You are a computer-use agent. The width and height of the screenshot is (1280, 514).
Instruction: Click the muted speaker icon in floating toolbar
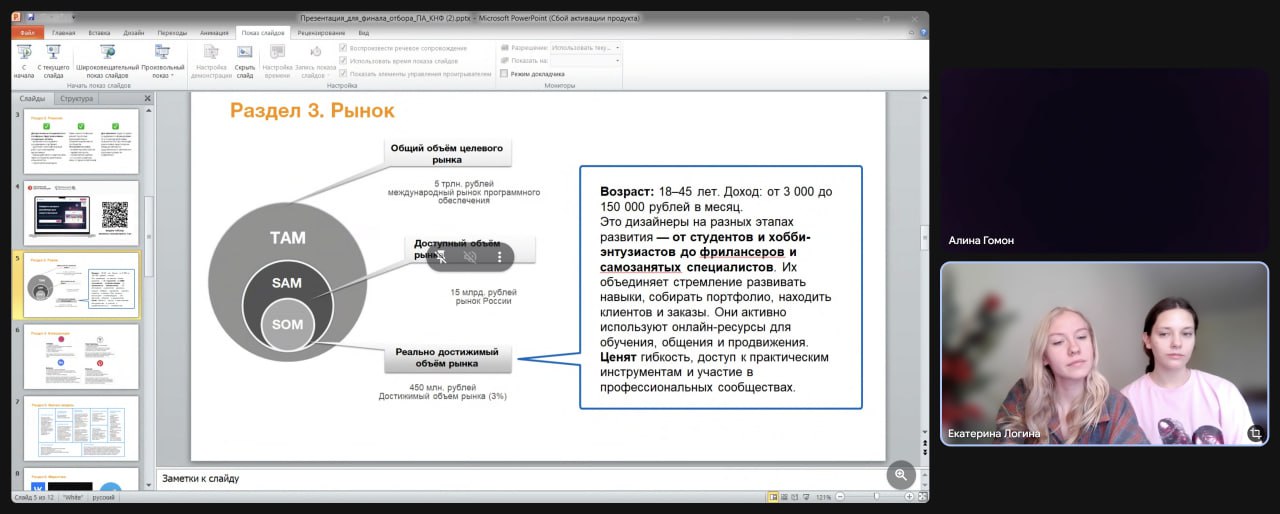[x=470, y=257]
